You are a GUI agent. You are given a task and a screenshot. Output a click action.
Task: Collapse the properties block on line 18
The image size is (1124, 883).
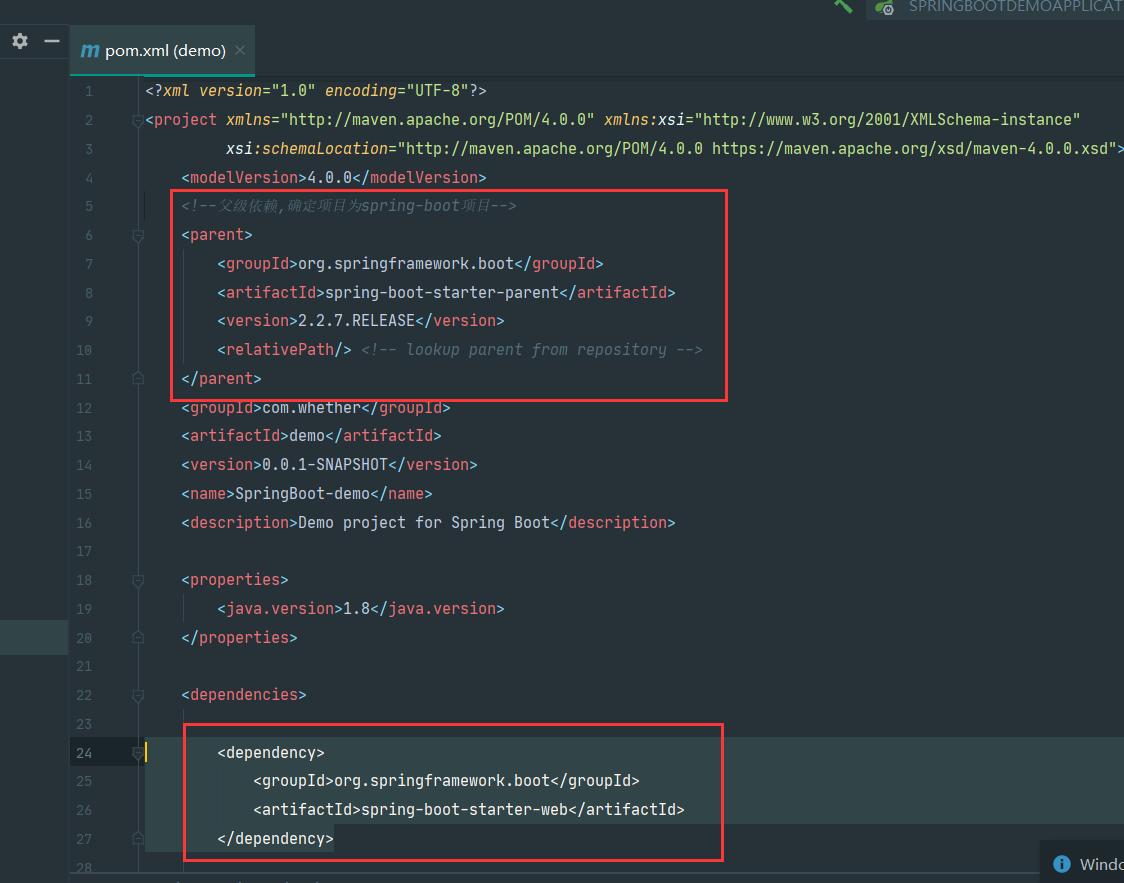click(x=138, y=581)
